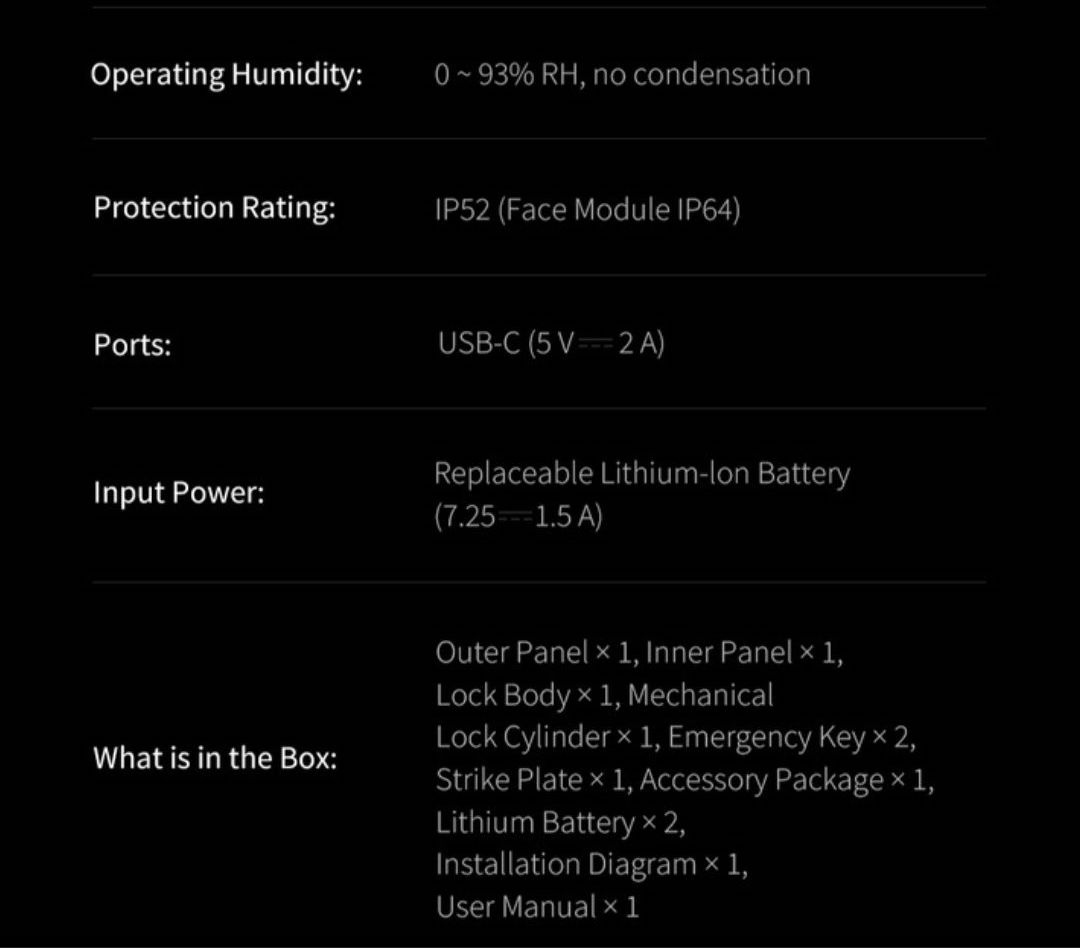
Task: Select the User Manual × 1 line
Action: click(x=537, y=907)
